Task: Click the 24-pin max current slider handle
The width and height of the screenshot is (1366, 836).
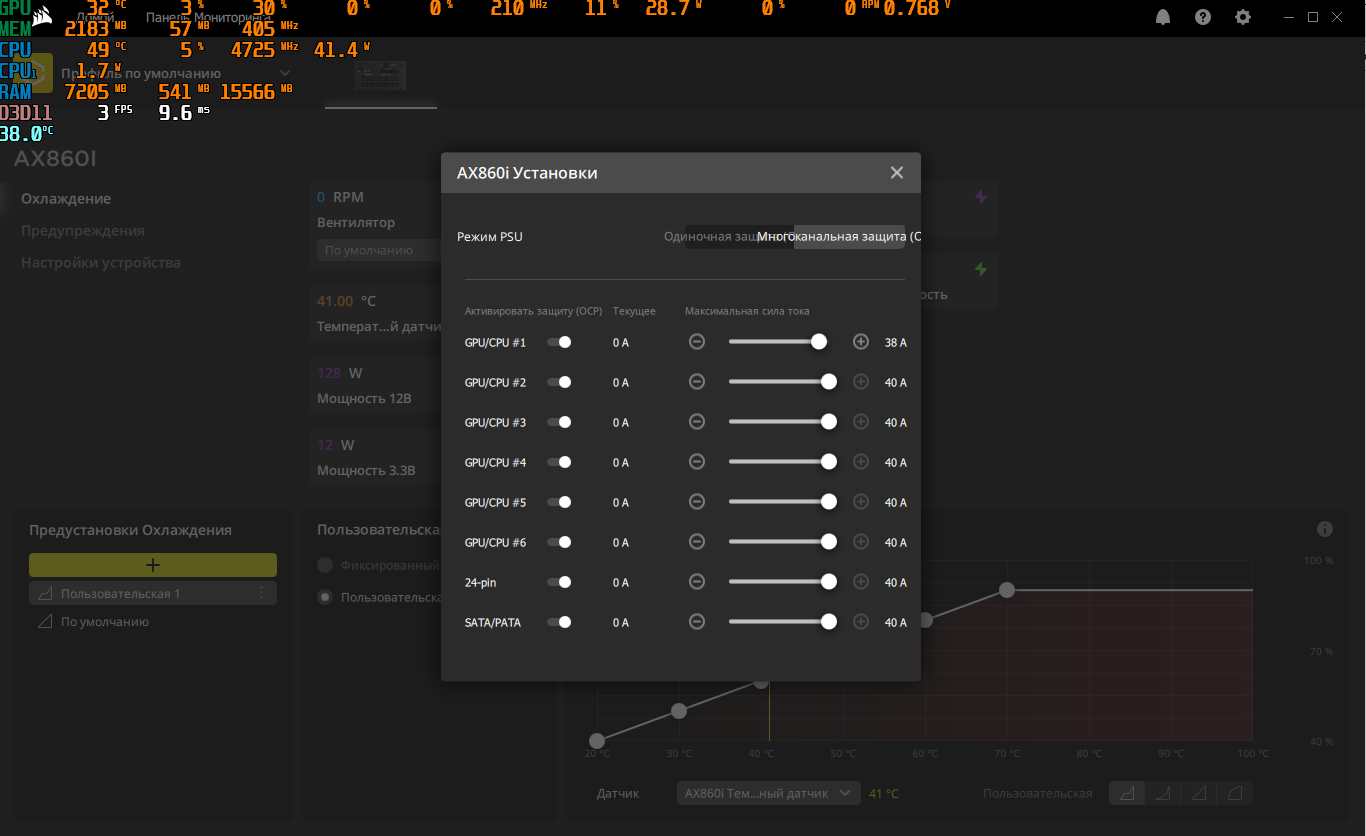Action: point(828,582)
